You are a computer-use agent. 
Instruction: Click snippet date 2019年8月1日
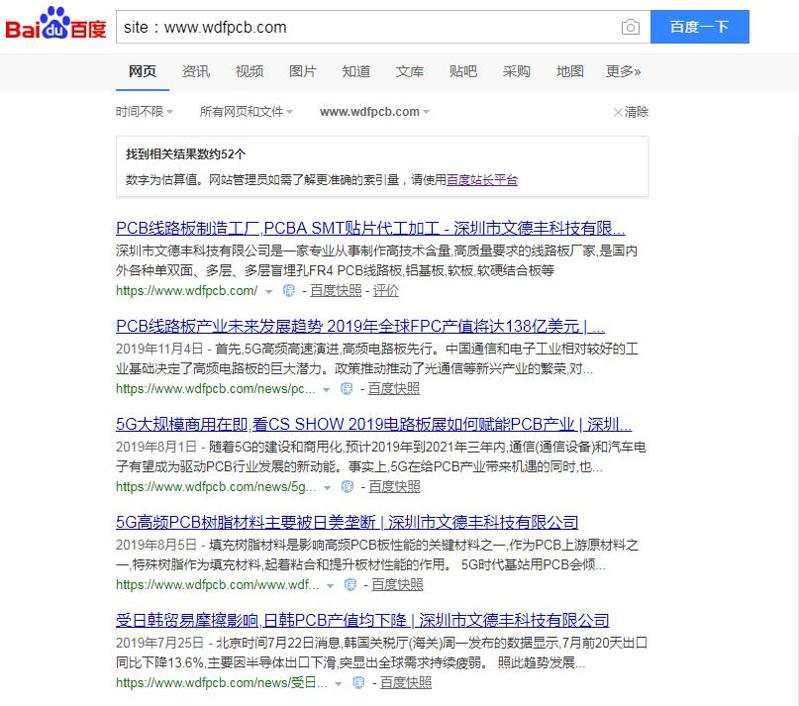pyautogui.click(x=156, y=447)
